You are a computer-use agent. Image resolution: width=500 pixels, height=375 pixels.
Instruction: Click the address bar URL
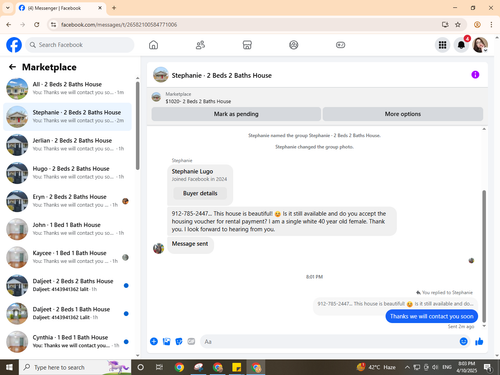(x=119, y=25)
